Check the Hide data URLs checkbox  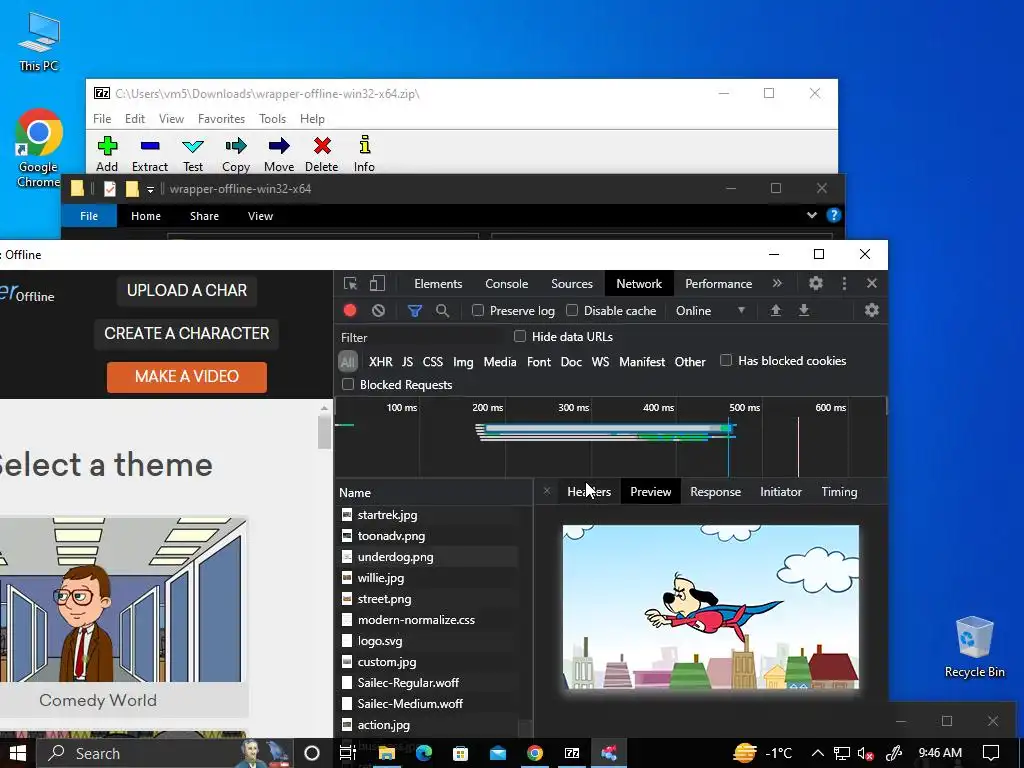tap(520, 336)
